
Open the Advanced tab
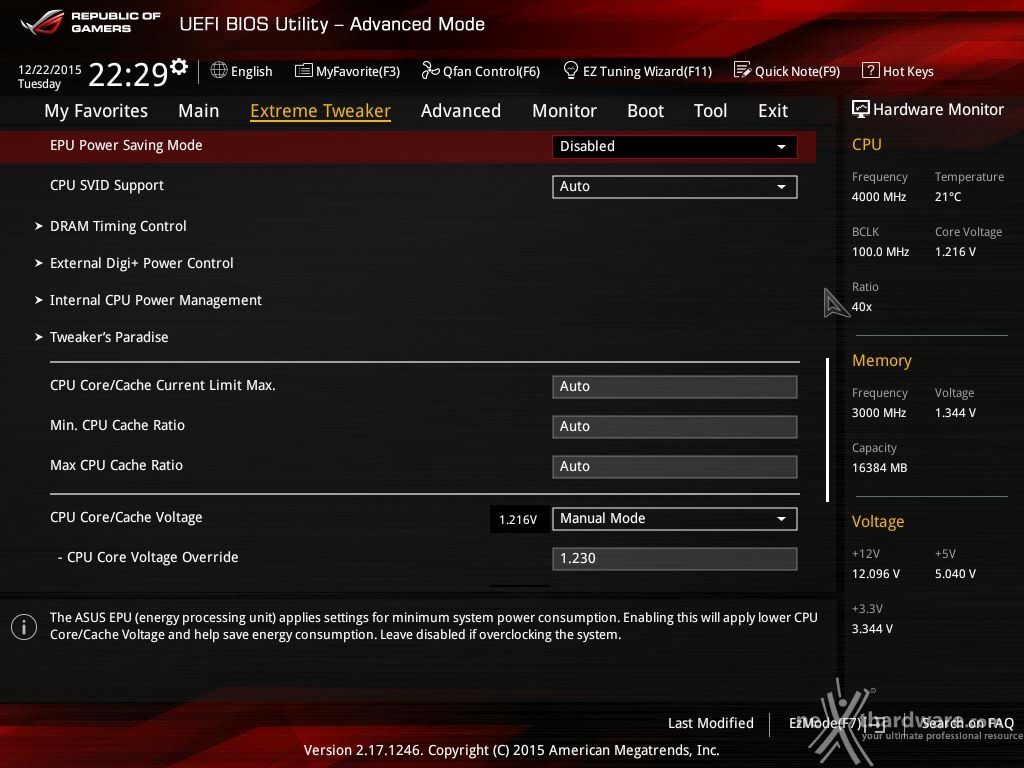[460, 111]
